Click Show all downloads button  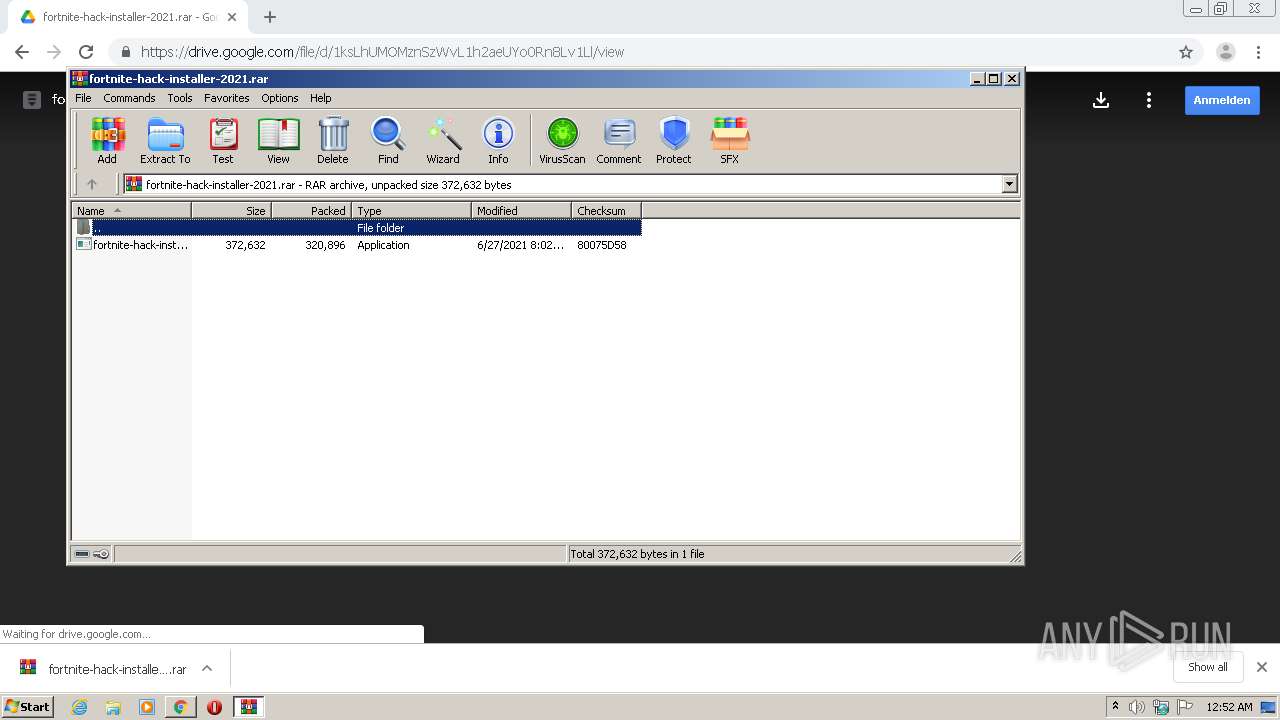1207,667
